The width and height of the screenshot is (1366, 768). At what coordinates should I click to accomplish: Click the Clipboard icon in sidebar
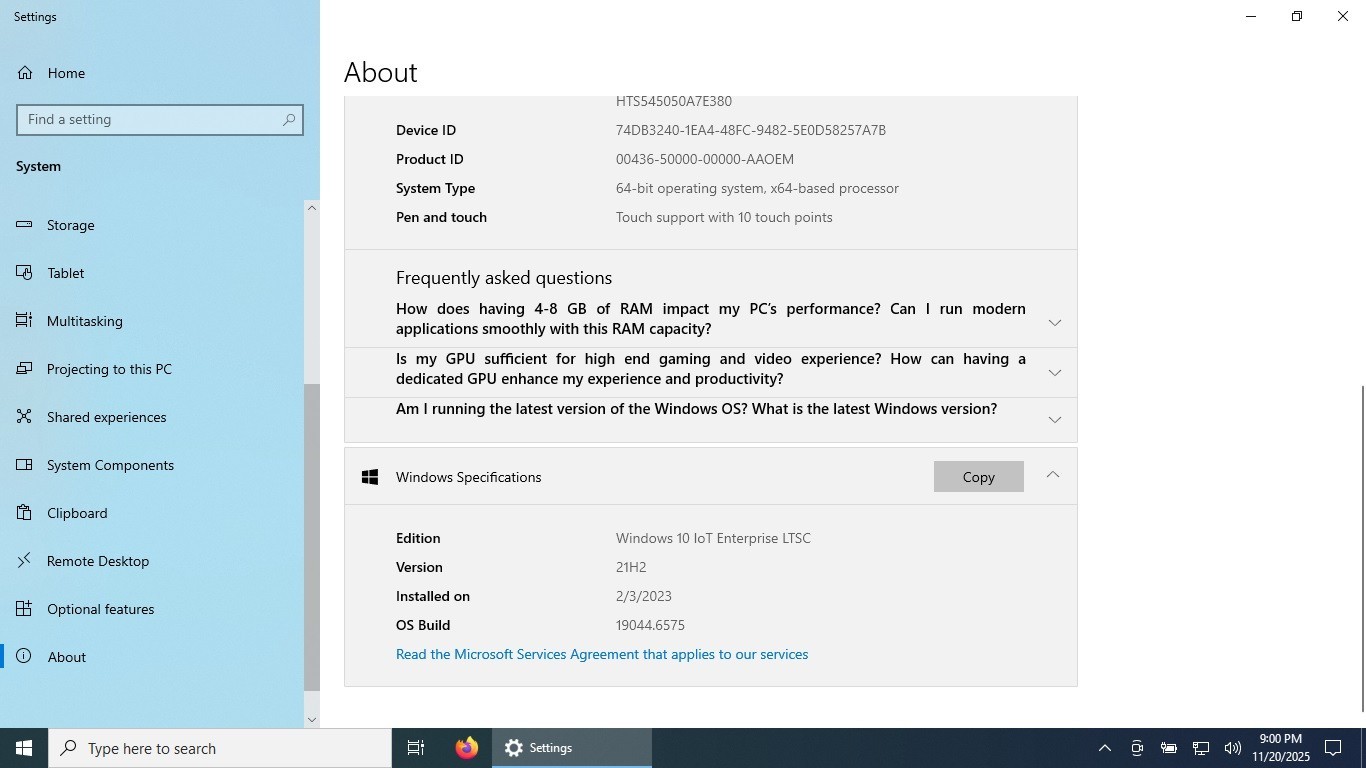tap(24, 513)
